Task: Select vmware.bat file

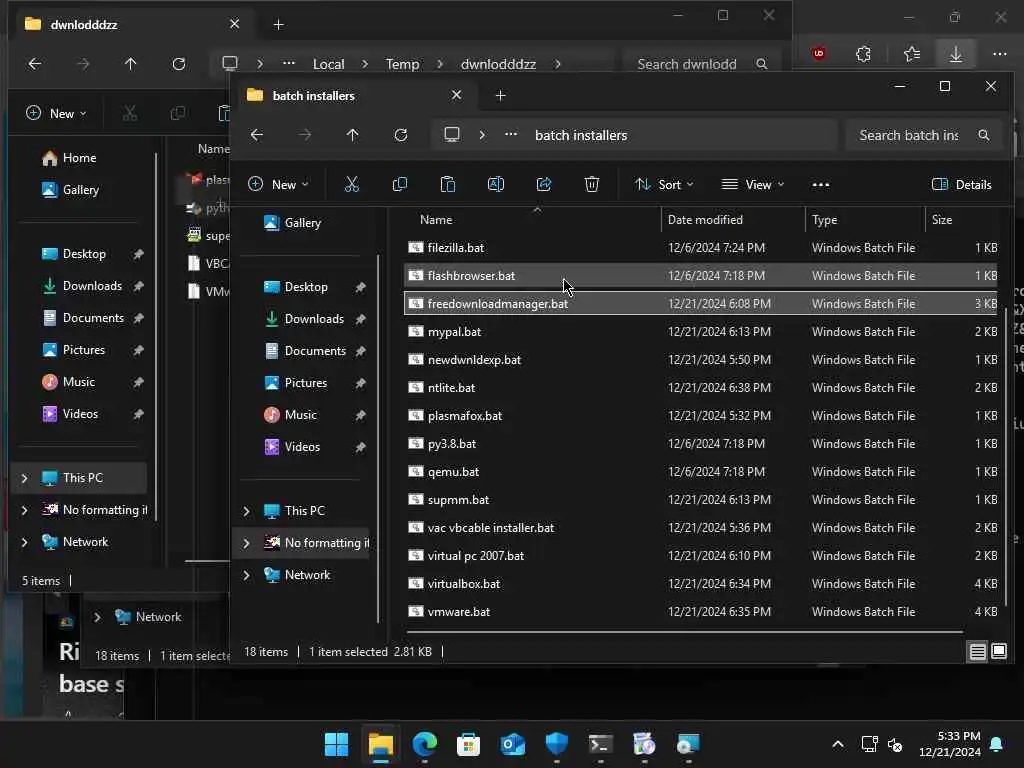Action: tap(701, 612)
